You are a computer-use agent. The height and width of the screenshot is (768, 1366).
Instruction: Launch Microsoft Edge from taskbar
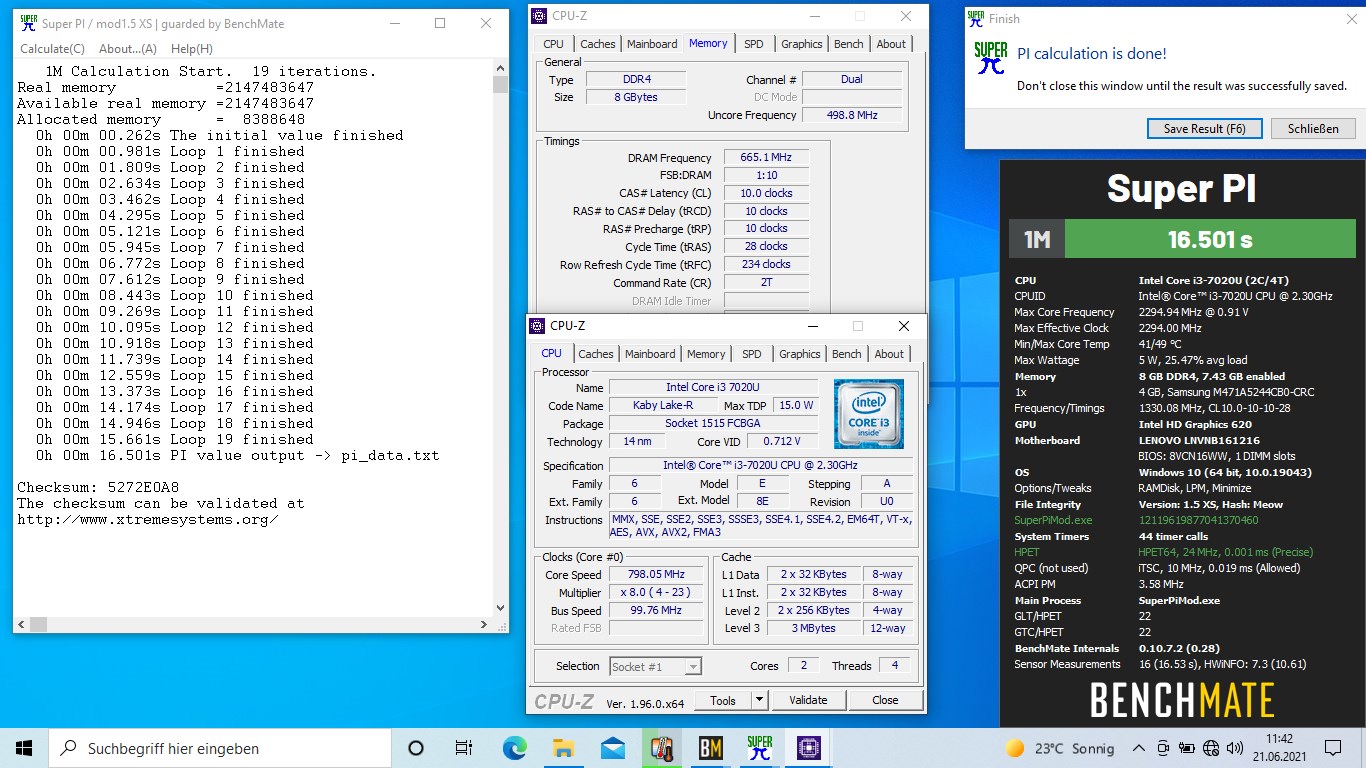(x=514, y=748)
